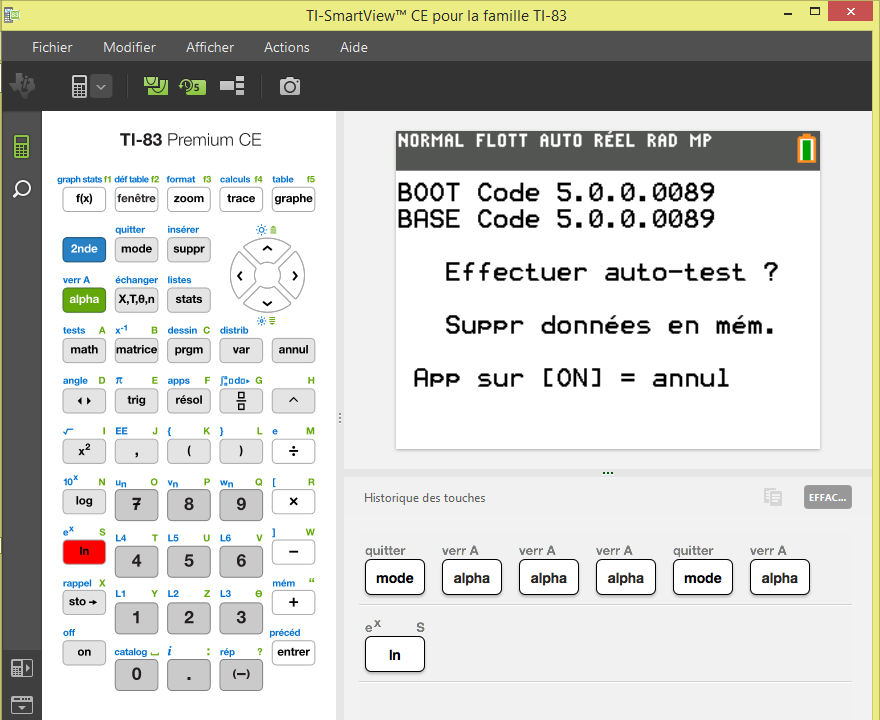Click the panel layout view icon

click(x=232, y=85)
